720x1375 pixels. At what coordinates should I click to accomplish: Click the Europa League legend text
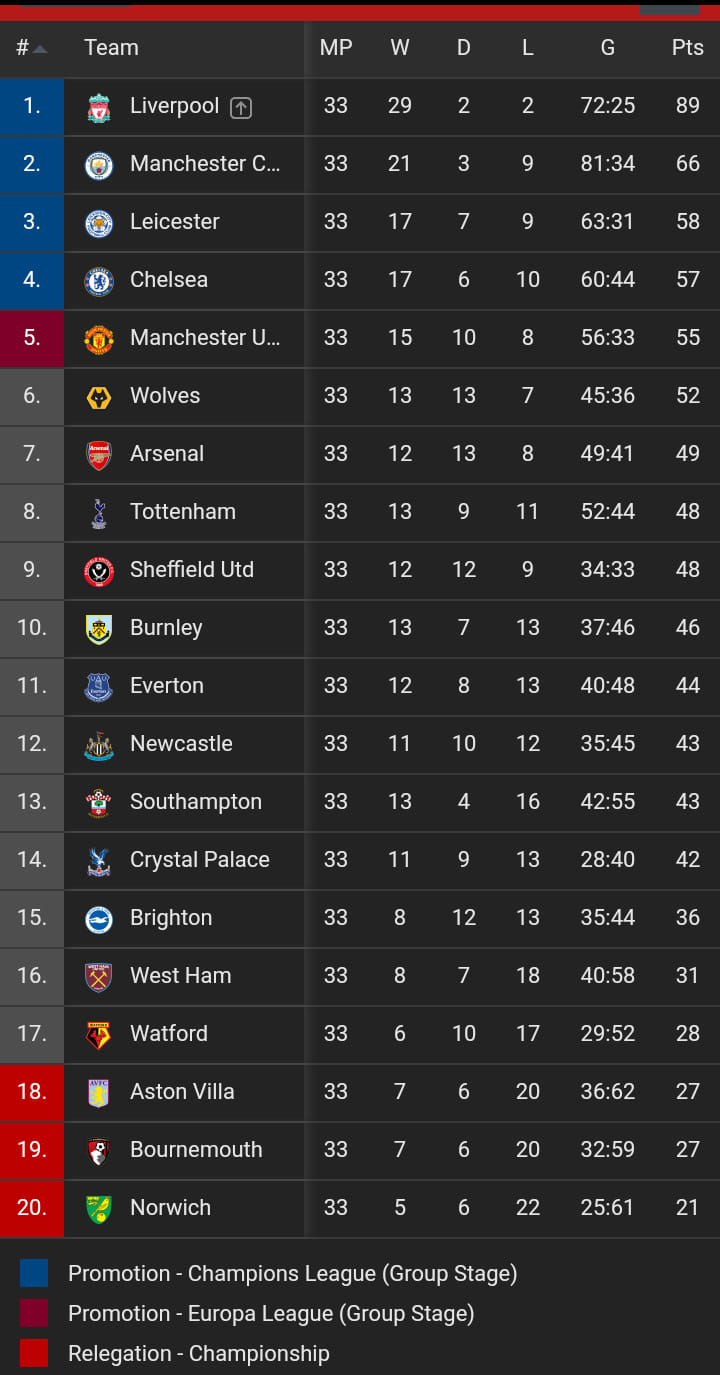click(x=271, y=1313)
